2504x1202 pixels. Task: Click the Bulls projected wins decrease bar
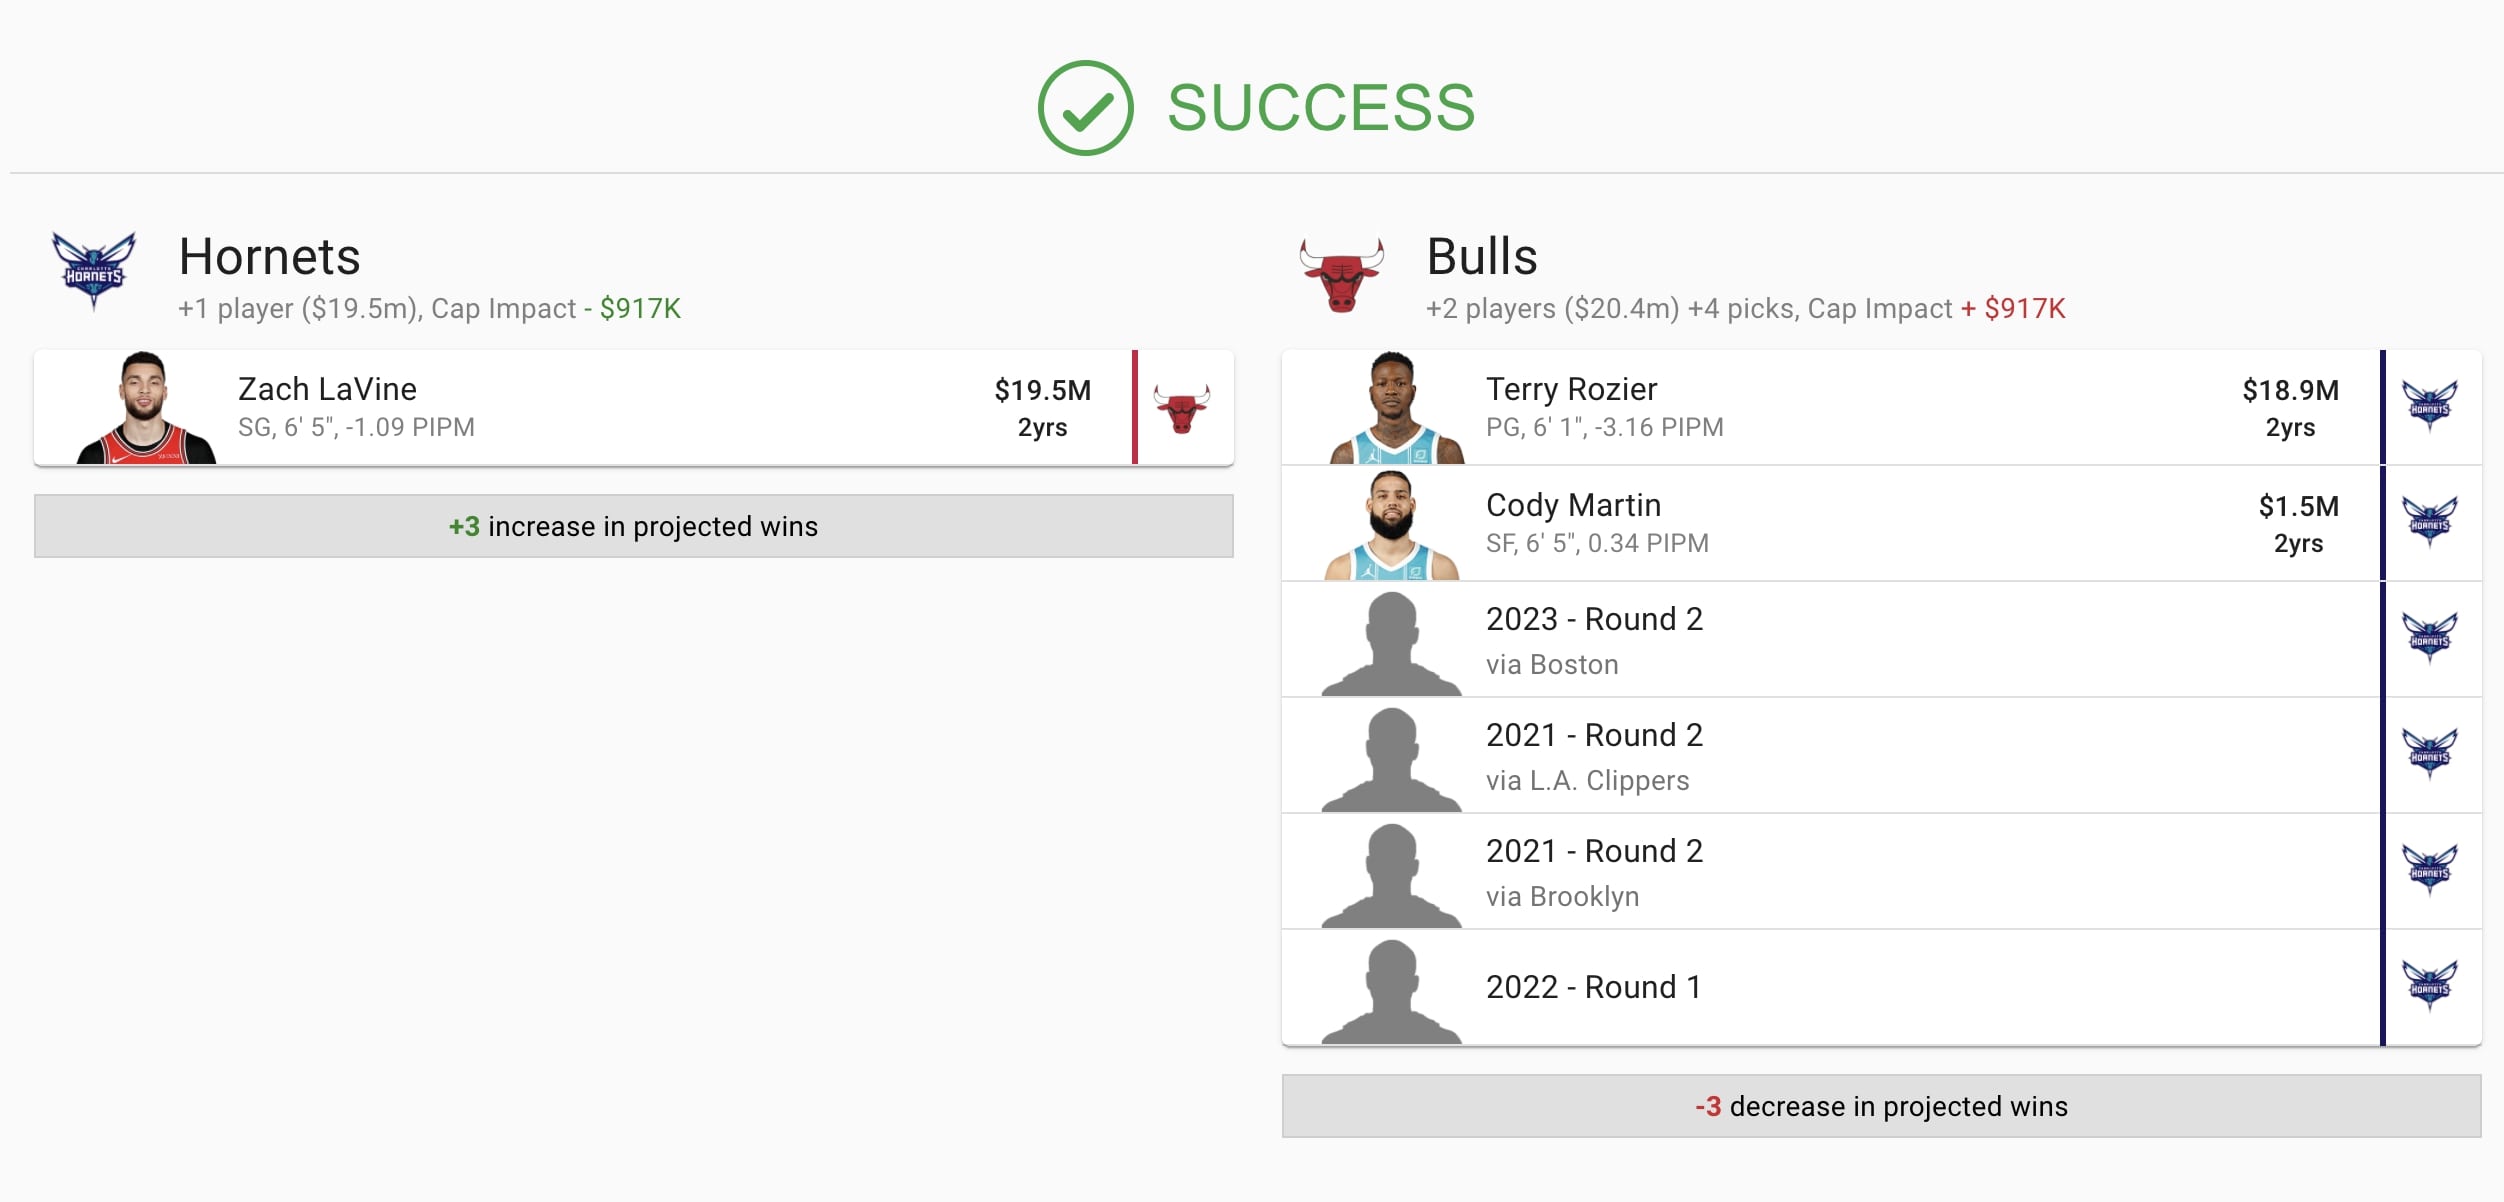coord(1881,1106)
